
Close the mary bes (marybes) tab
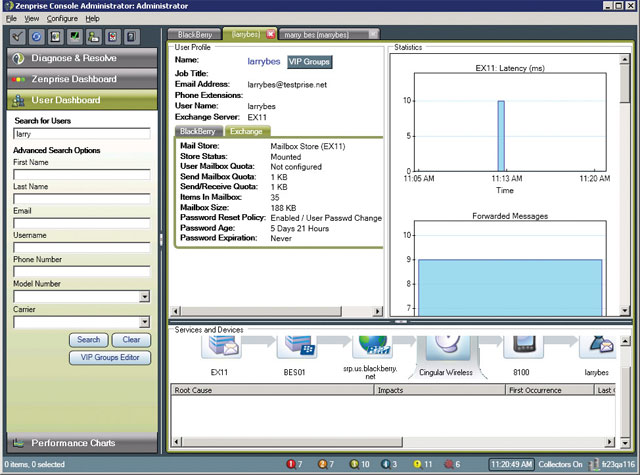(373, 34)
